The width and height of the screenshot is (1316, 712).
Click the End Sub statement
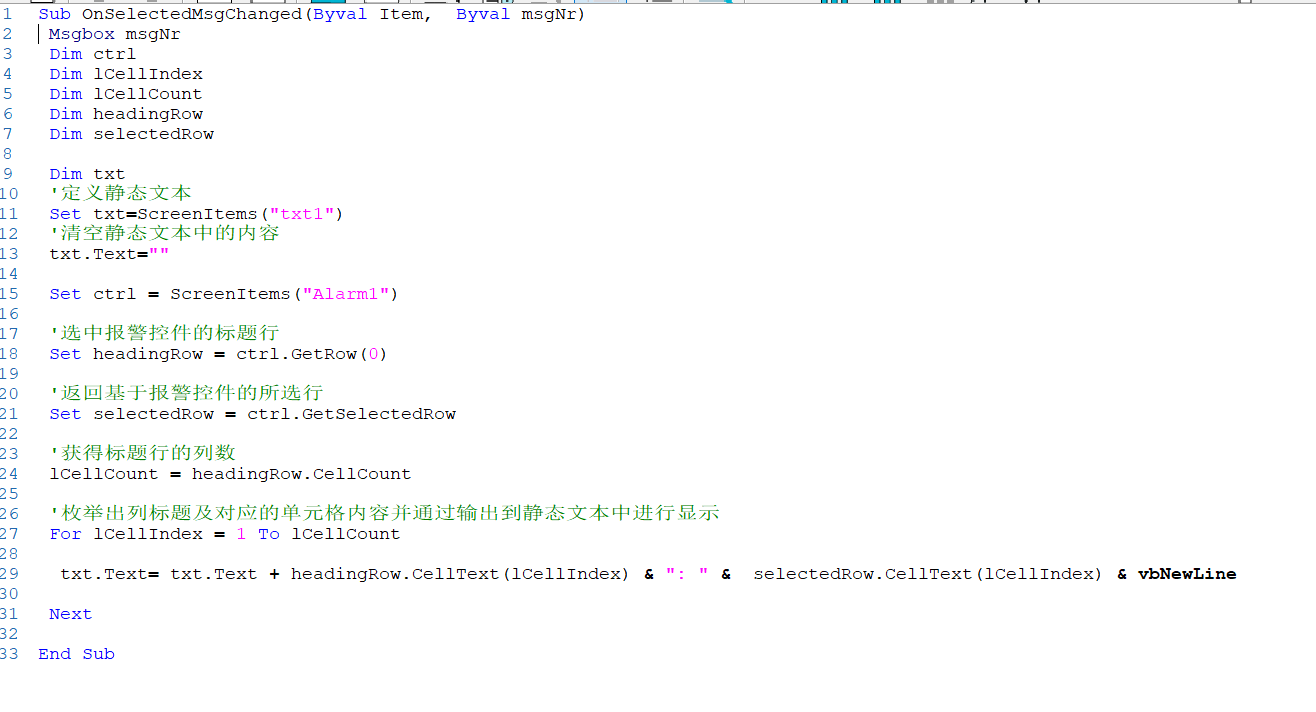pos(76,654)
